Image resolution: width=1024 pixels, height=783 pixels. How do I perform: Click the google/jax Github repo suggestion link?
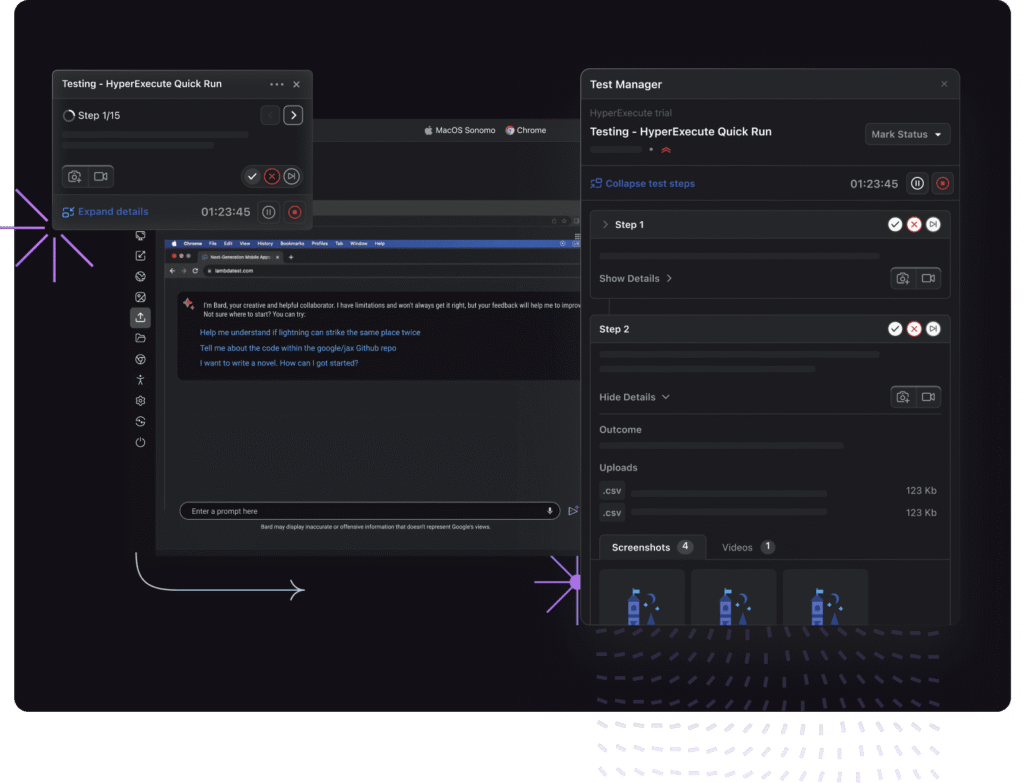[298, 348]
